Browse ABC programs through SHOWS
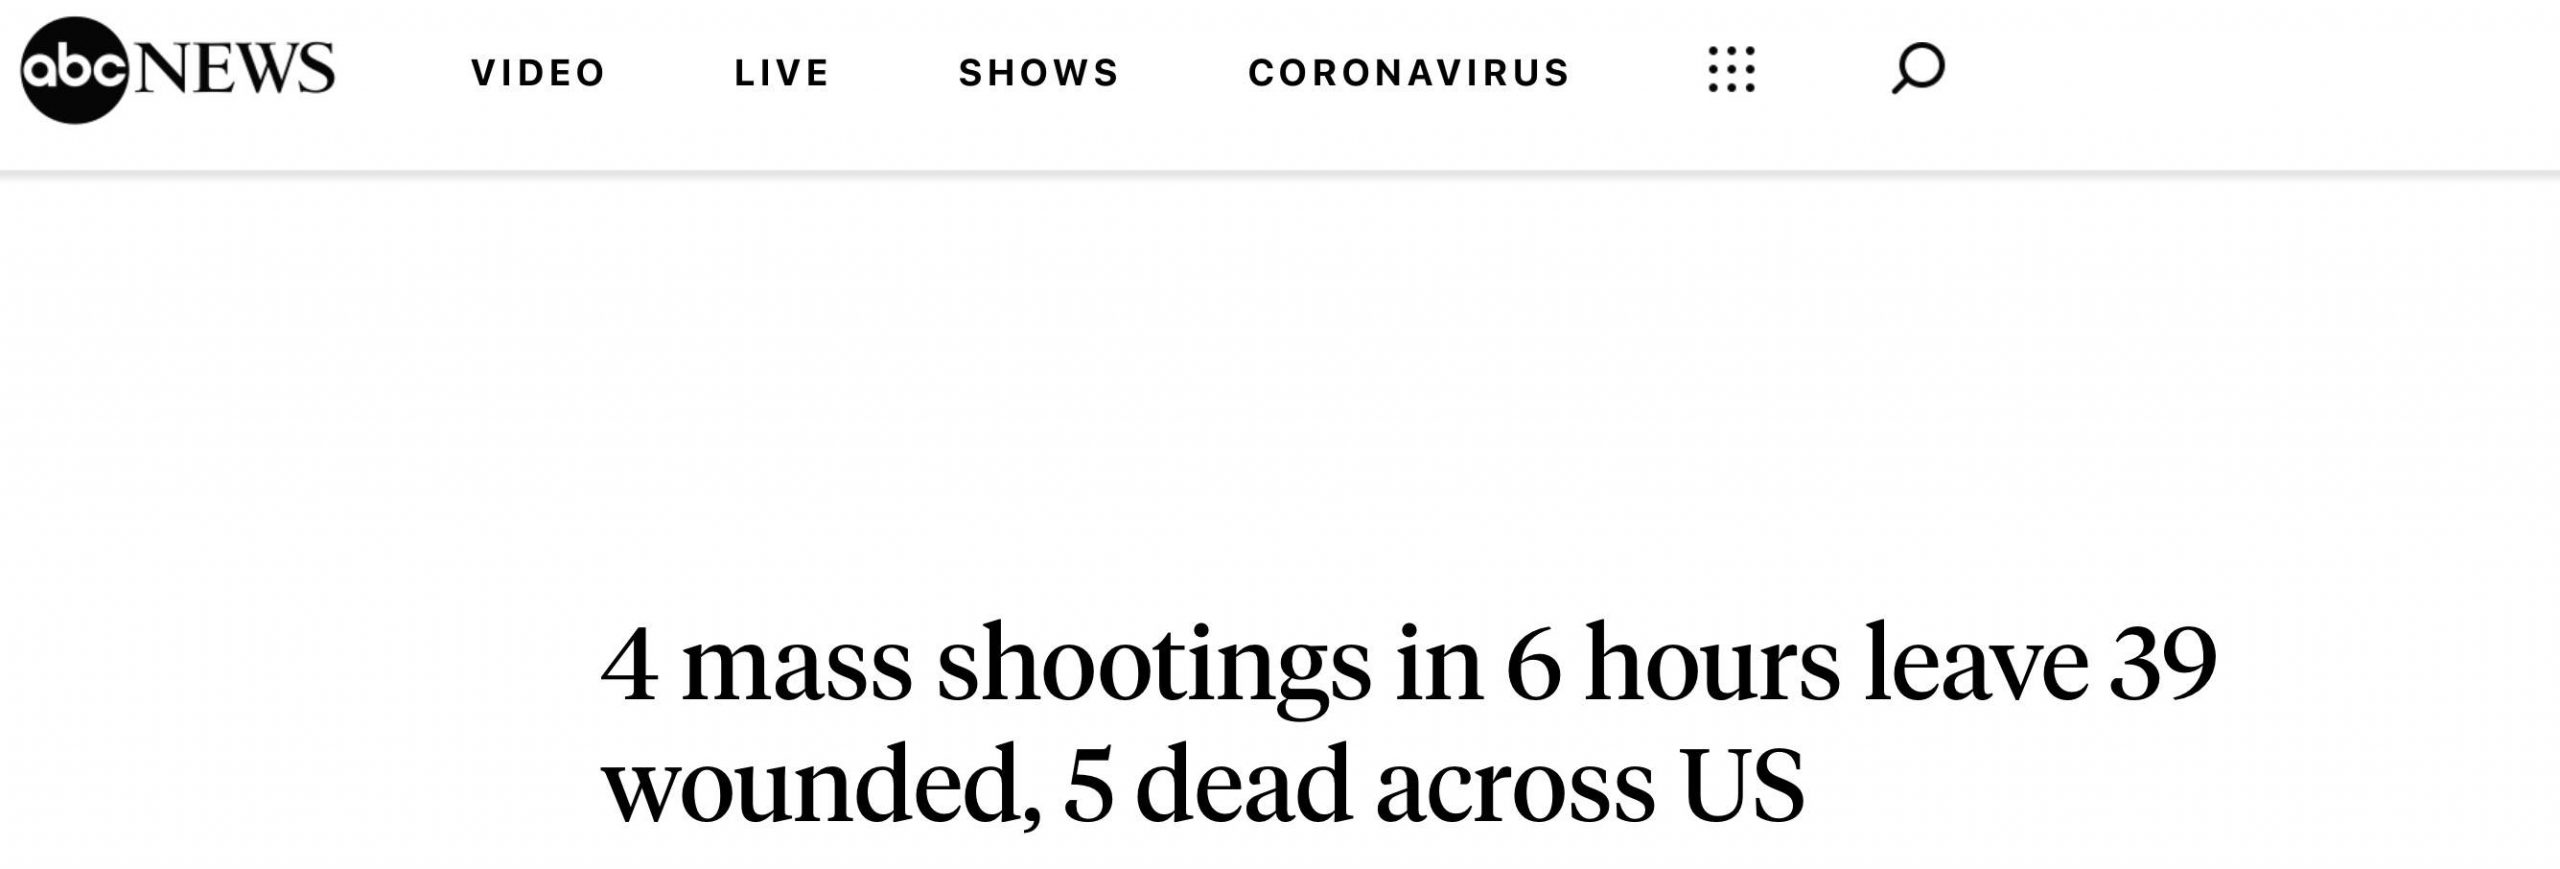The image size is (2560, 869). (x=1039, y=72)
